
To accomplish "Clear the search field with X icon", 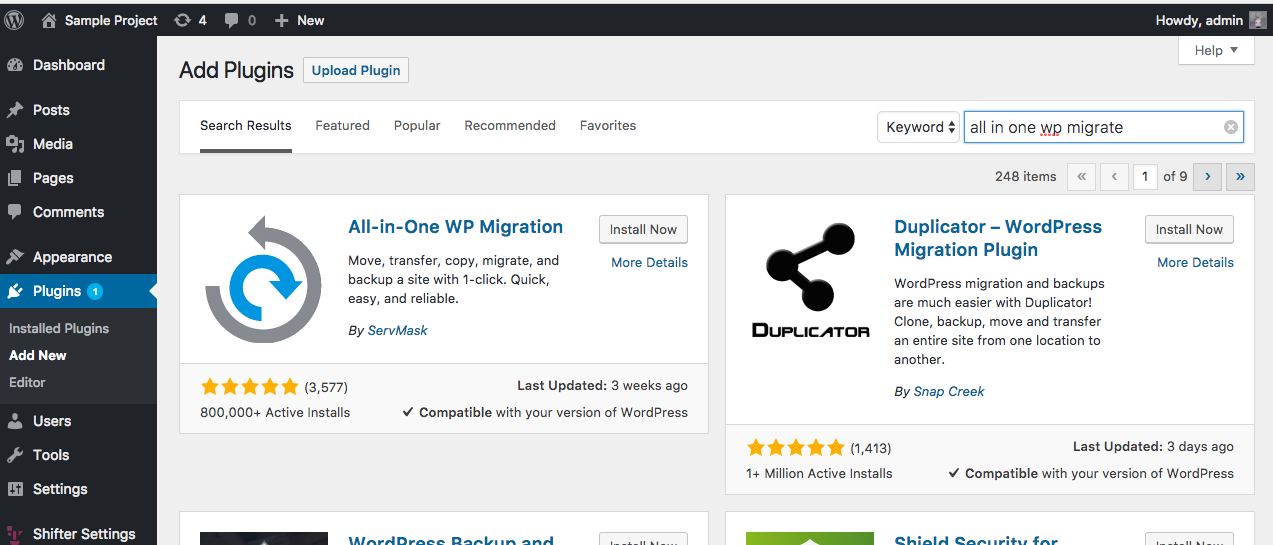I will click(1231, 127).
